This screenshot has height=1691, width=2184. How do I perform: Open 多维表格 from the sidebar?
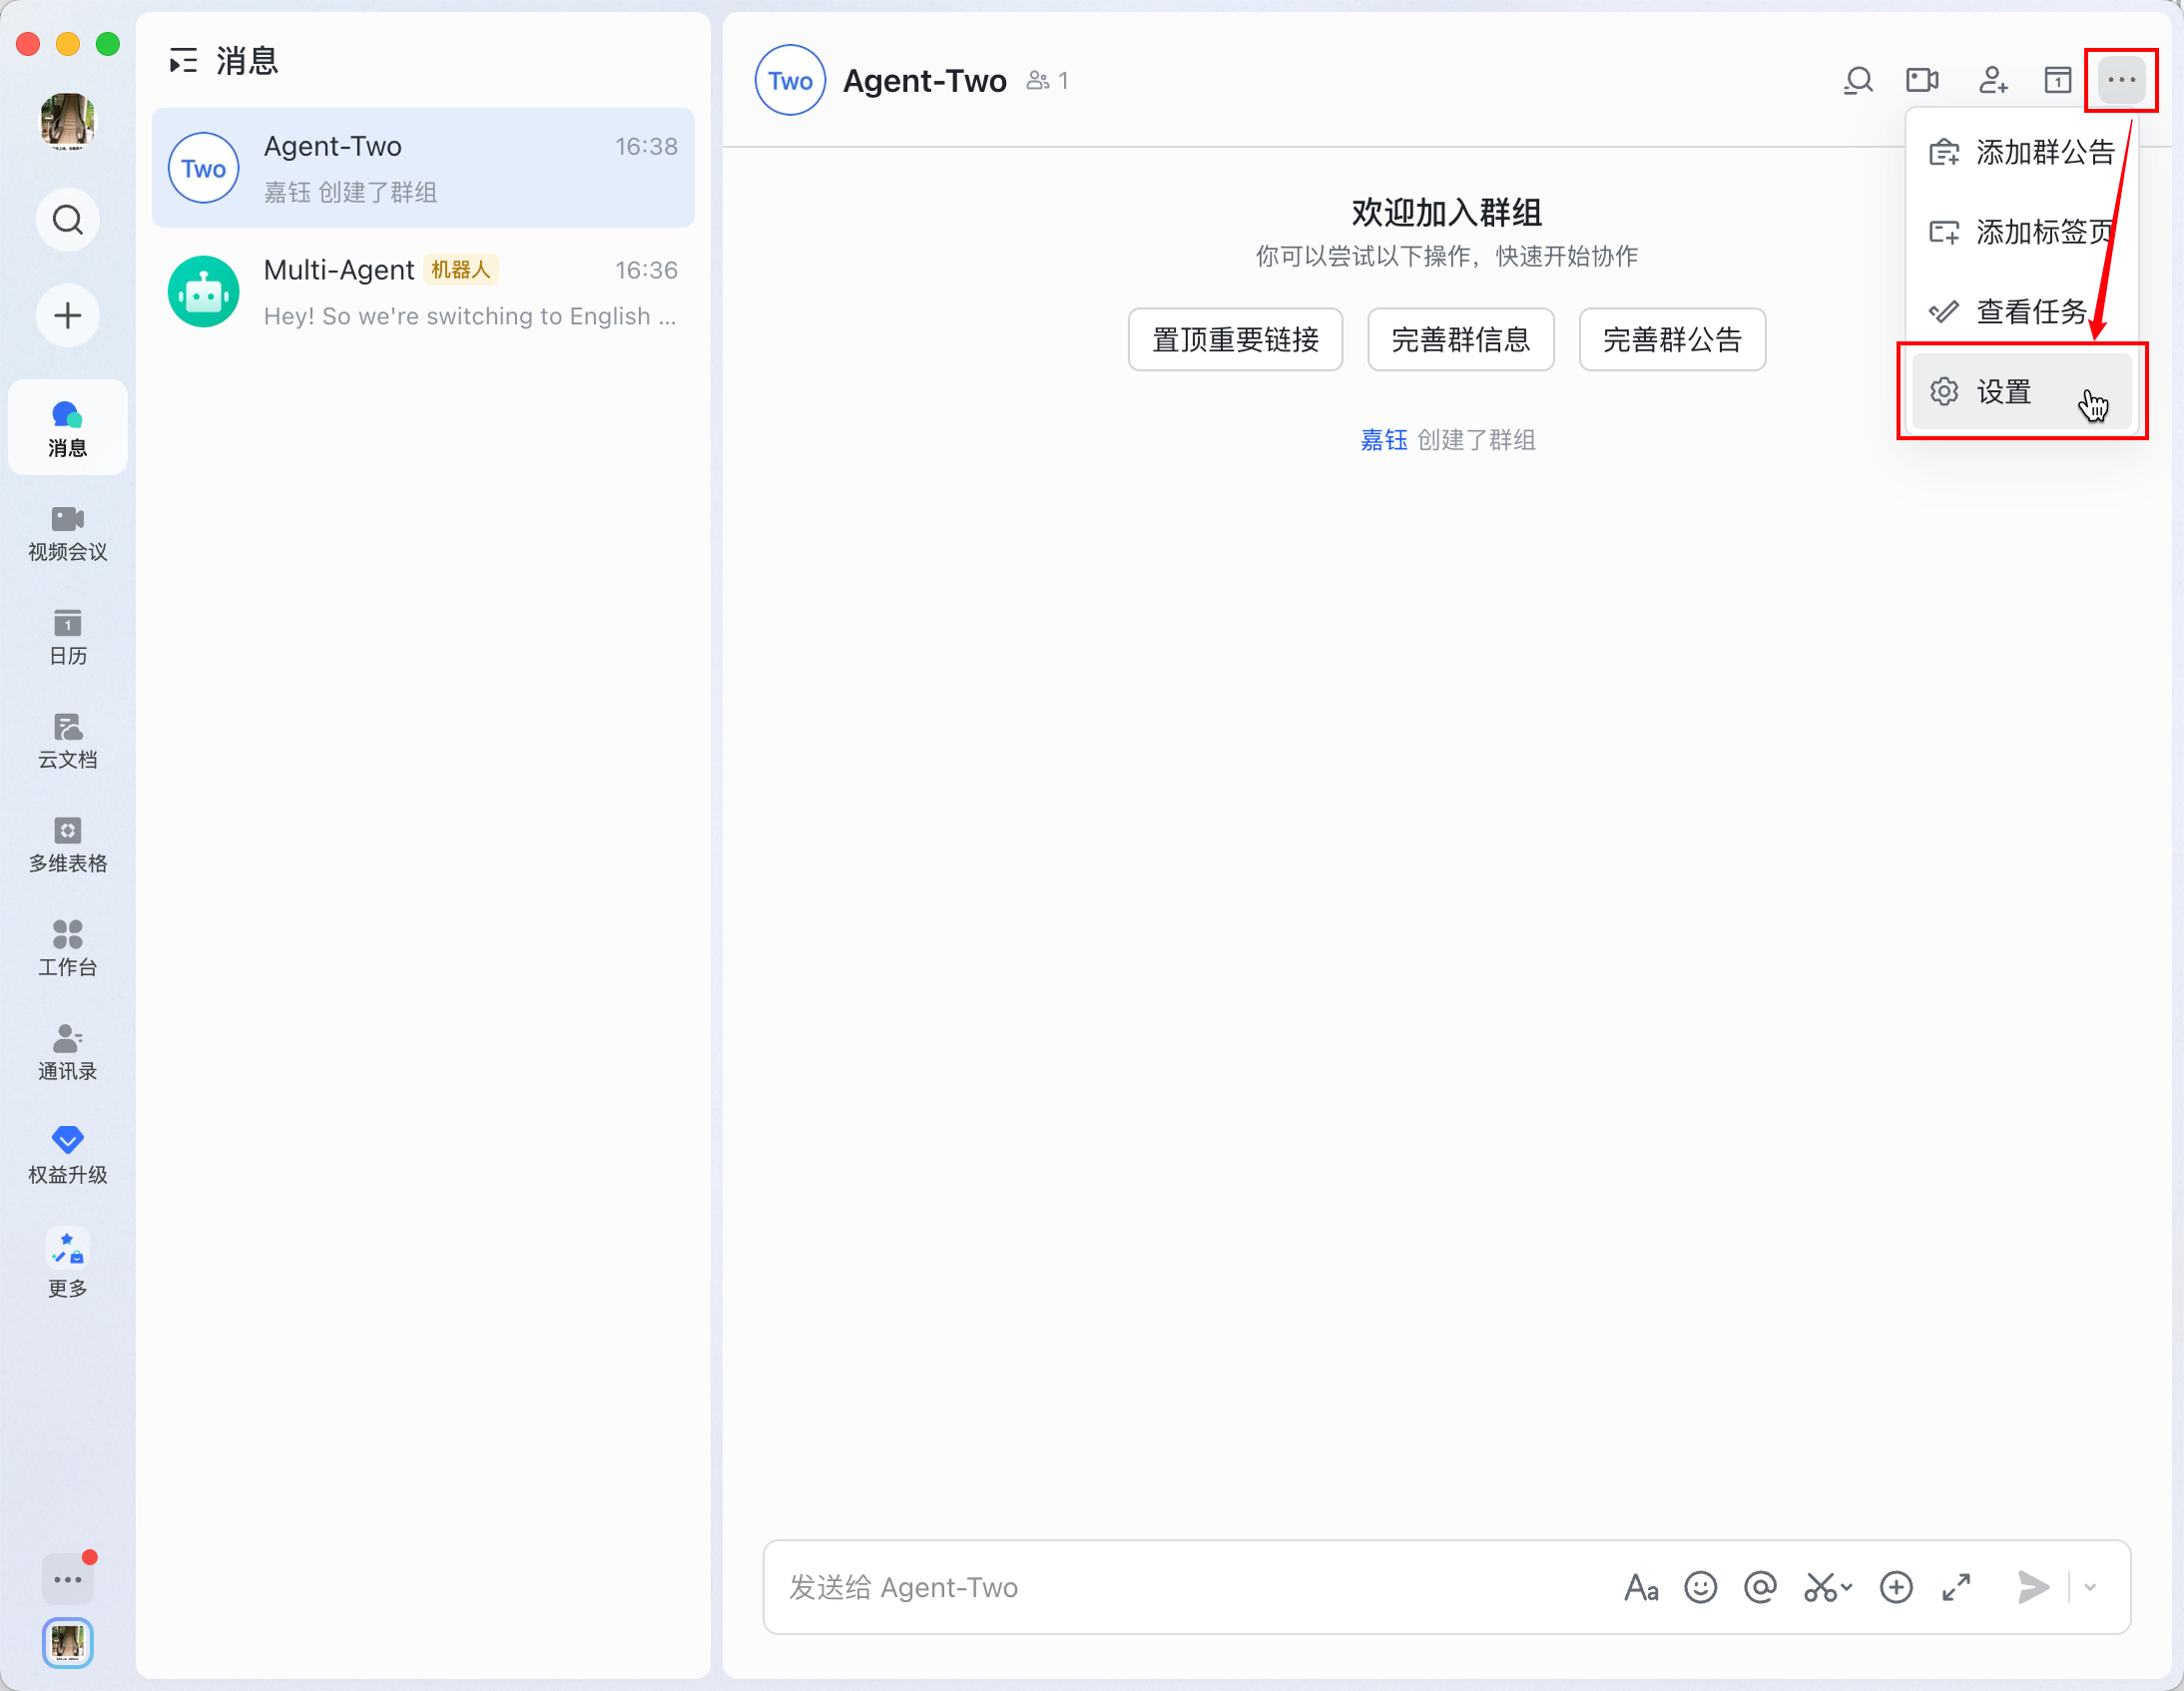coord(66,846)
